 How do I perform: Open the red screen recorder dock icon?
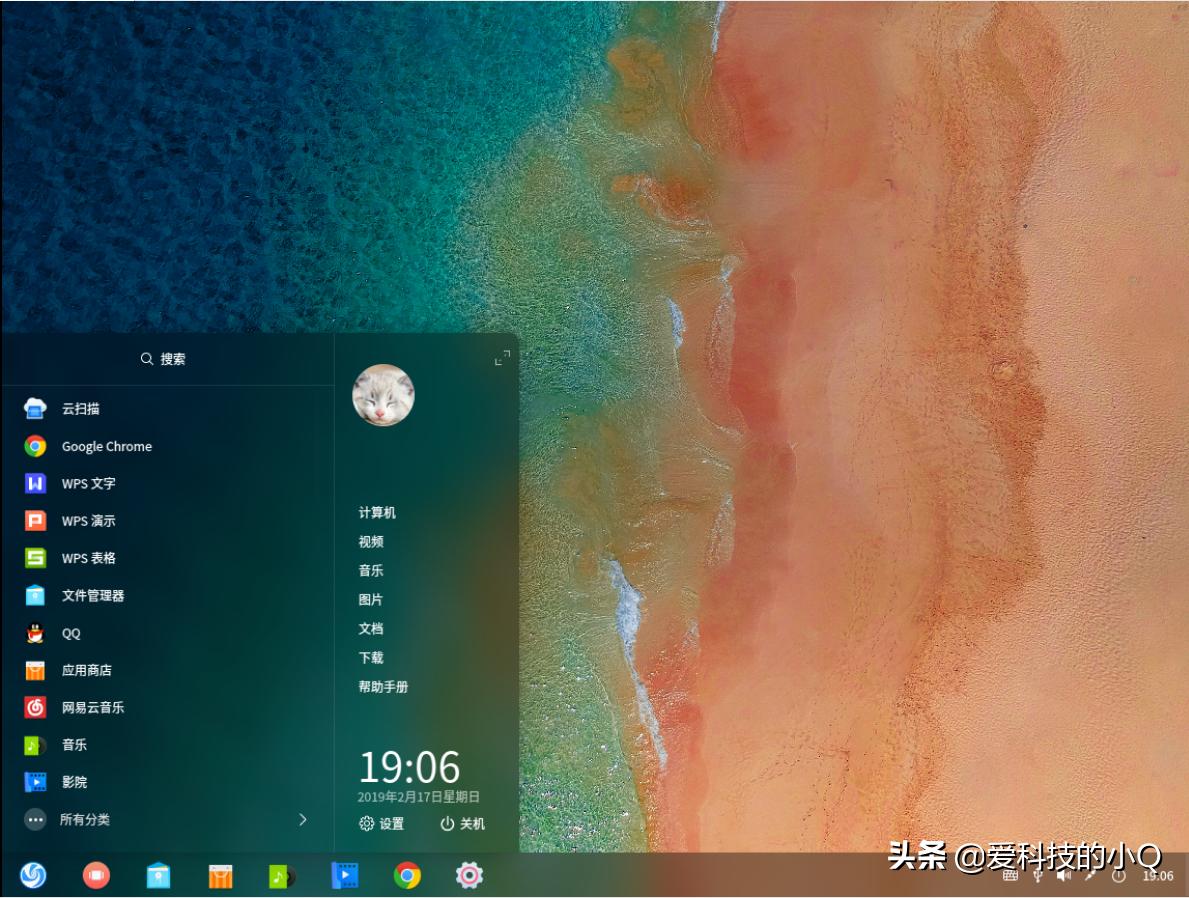(x=96, y=875)
